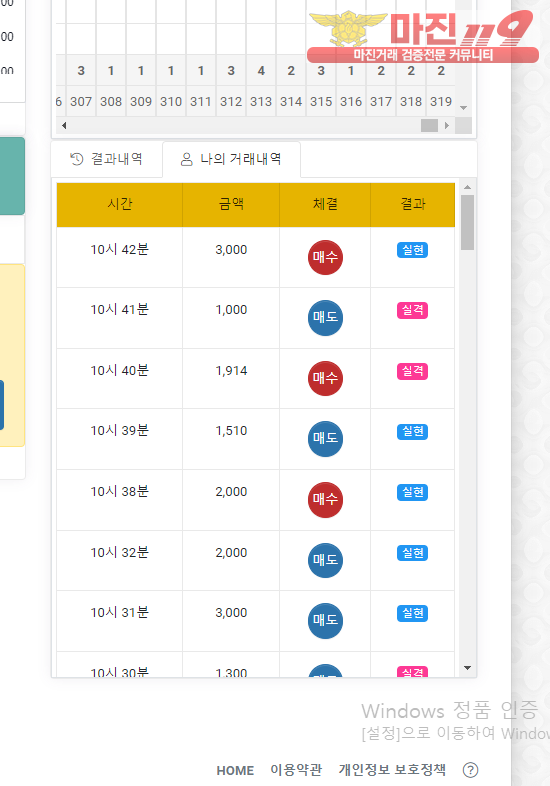
Task: Click the user icon beside 나의 거래내역
Action: point(187,159)
